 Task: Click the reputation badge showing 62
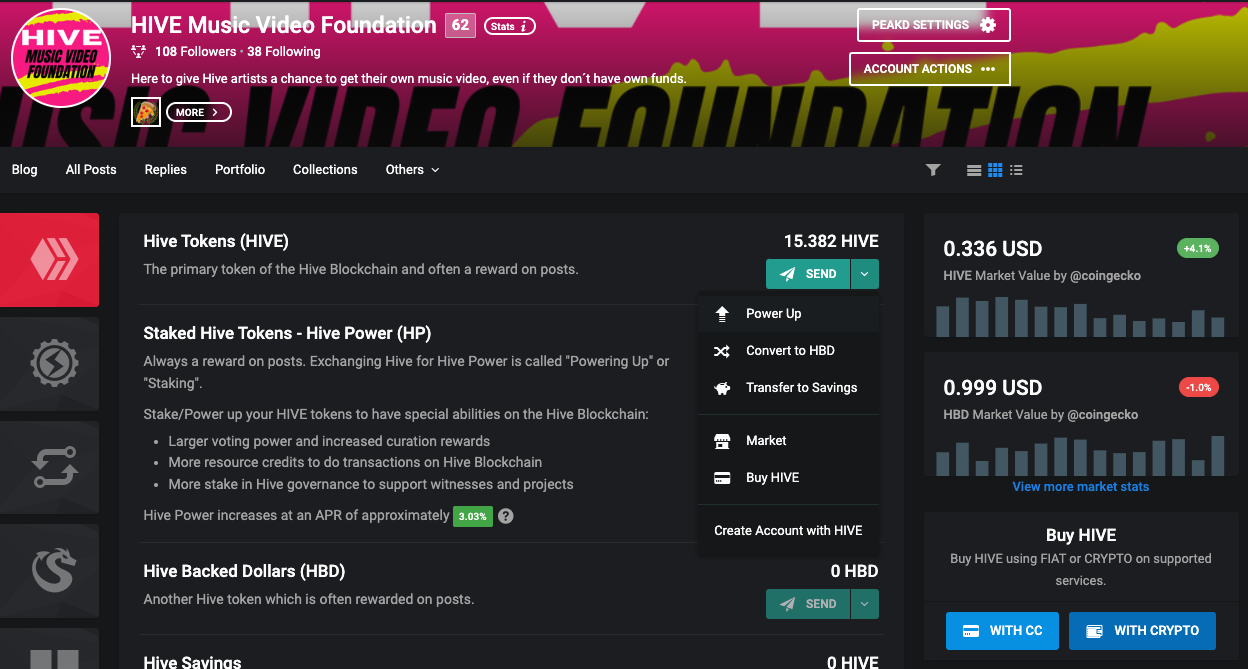(x=460, y=26)
